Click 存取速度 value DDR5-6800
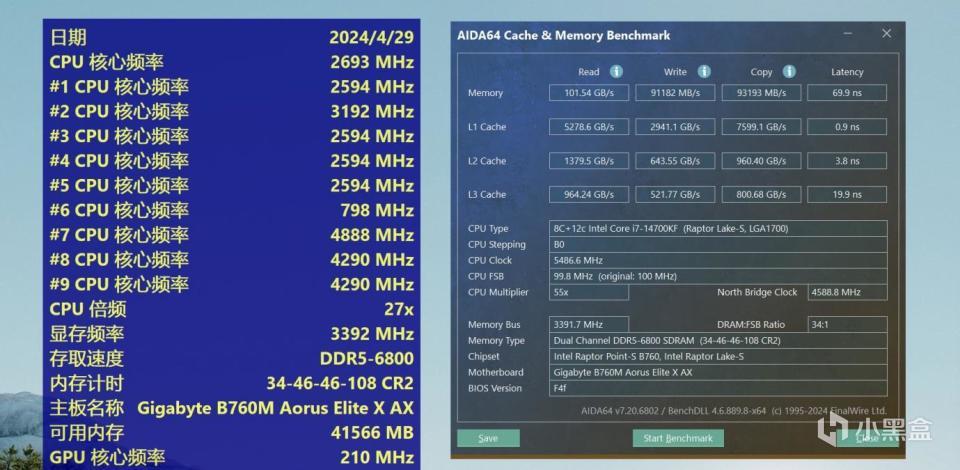 (x=367, y=359)
